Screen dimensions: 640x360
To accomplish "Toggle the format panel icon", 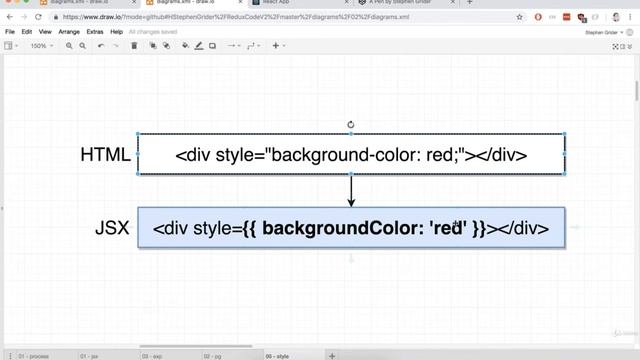I will click(x=622, y=47).
